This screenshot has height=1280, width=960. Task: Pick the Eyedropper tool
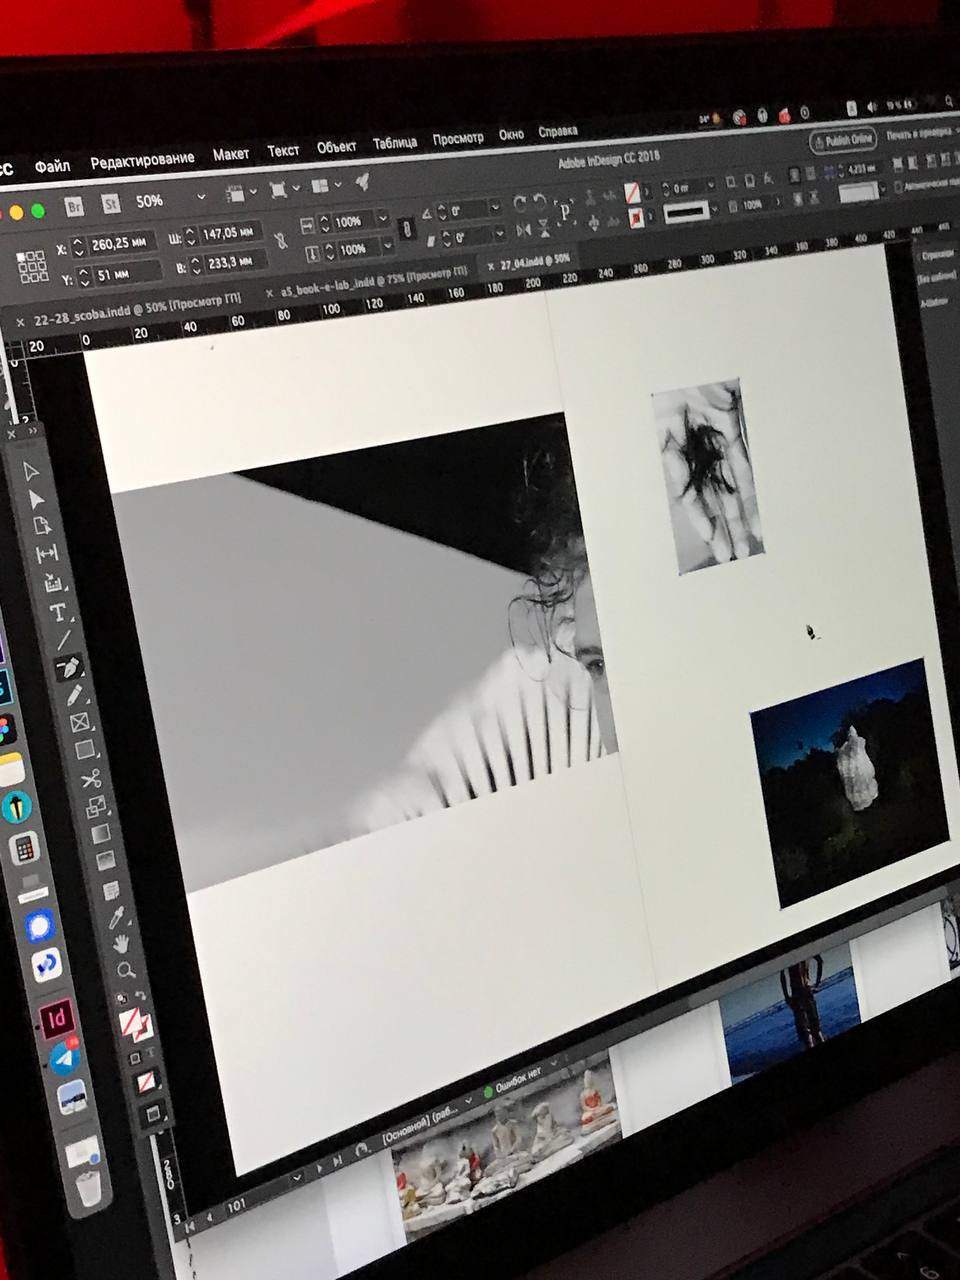[116, 915]
